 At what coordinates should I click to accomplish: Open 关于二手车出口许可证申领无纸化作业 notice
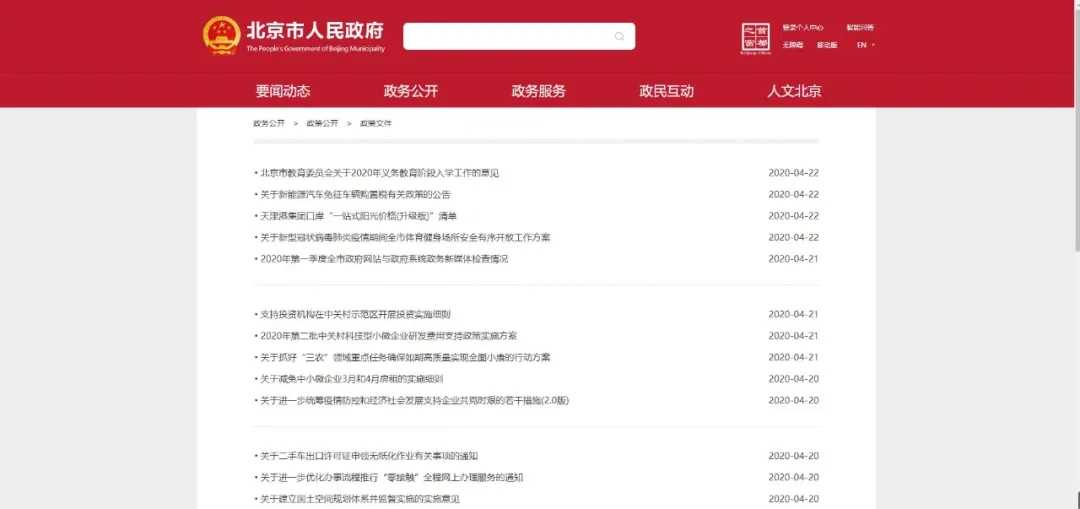(369, 456)
